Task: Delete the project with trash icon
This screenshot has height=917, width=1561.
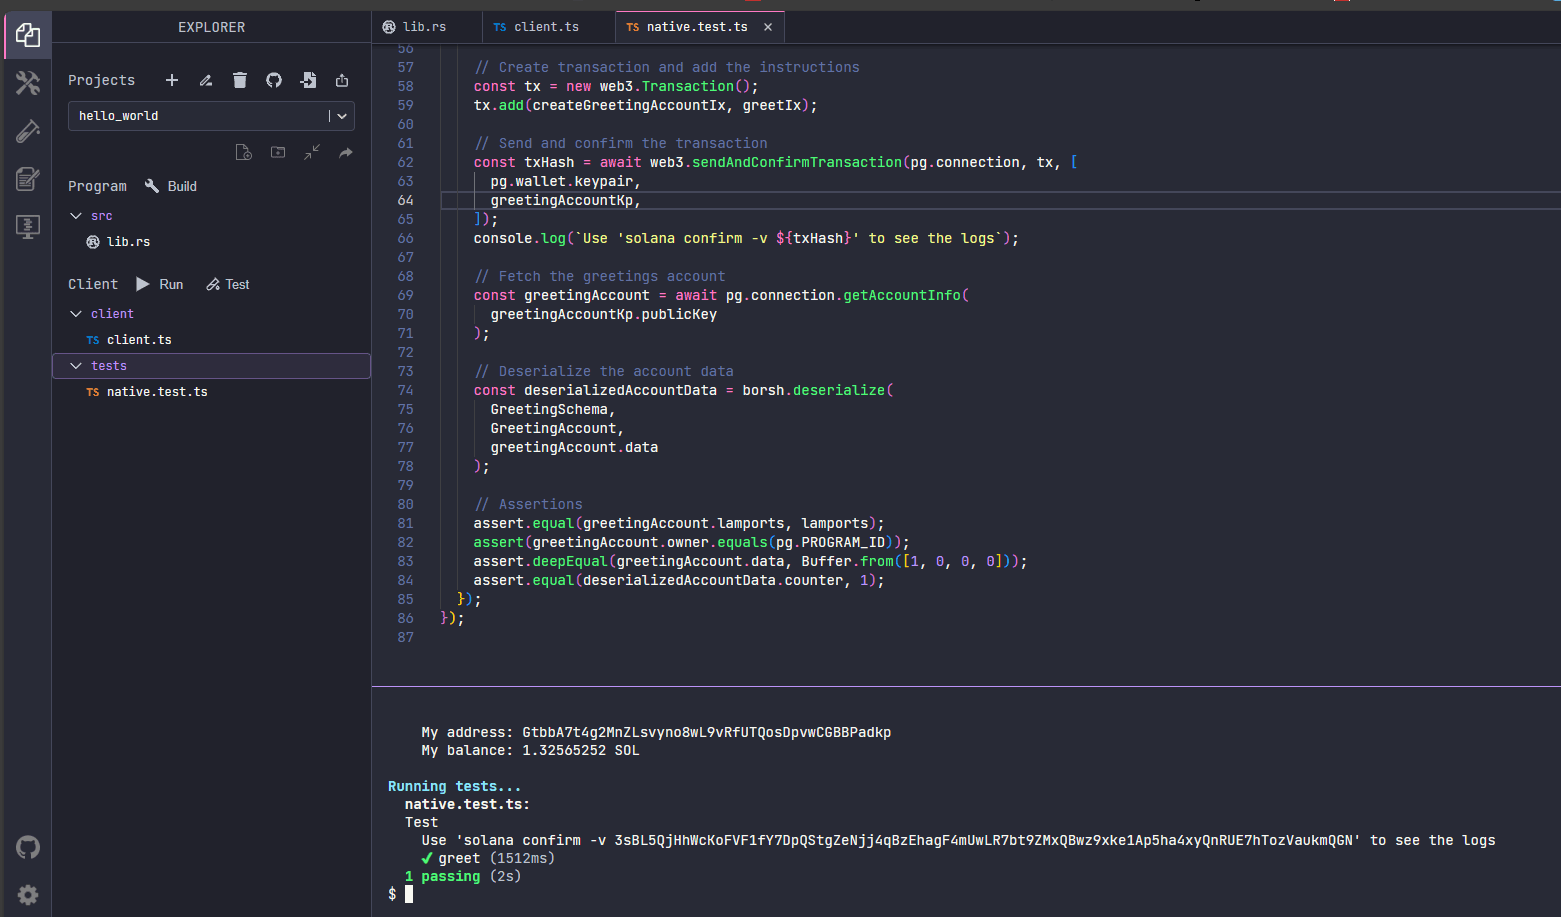Action: [x=240, y=80]
